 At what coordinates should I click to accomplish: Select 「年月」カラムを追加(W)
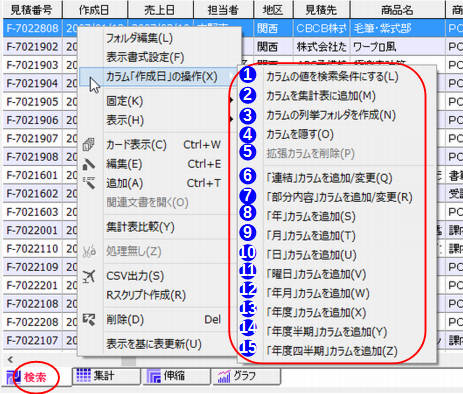point(337,293)
